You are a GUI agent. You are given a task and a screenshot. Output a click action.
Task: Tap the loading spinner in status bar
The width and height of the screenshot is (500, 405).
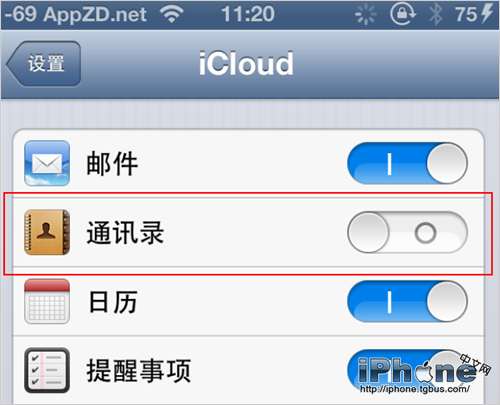pos(365,15)
